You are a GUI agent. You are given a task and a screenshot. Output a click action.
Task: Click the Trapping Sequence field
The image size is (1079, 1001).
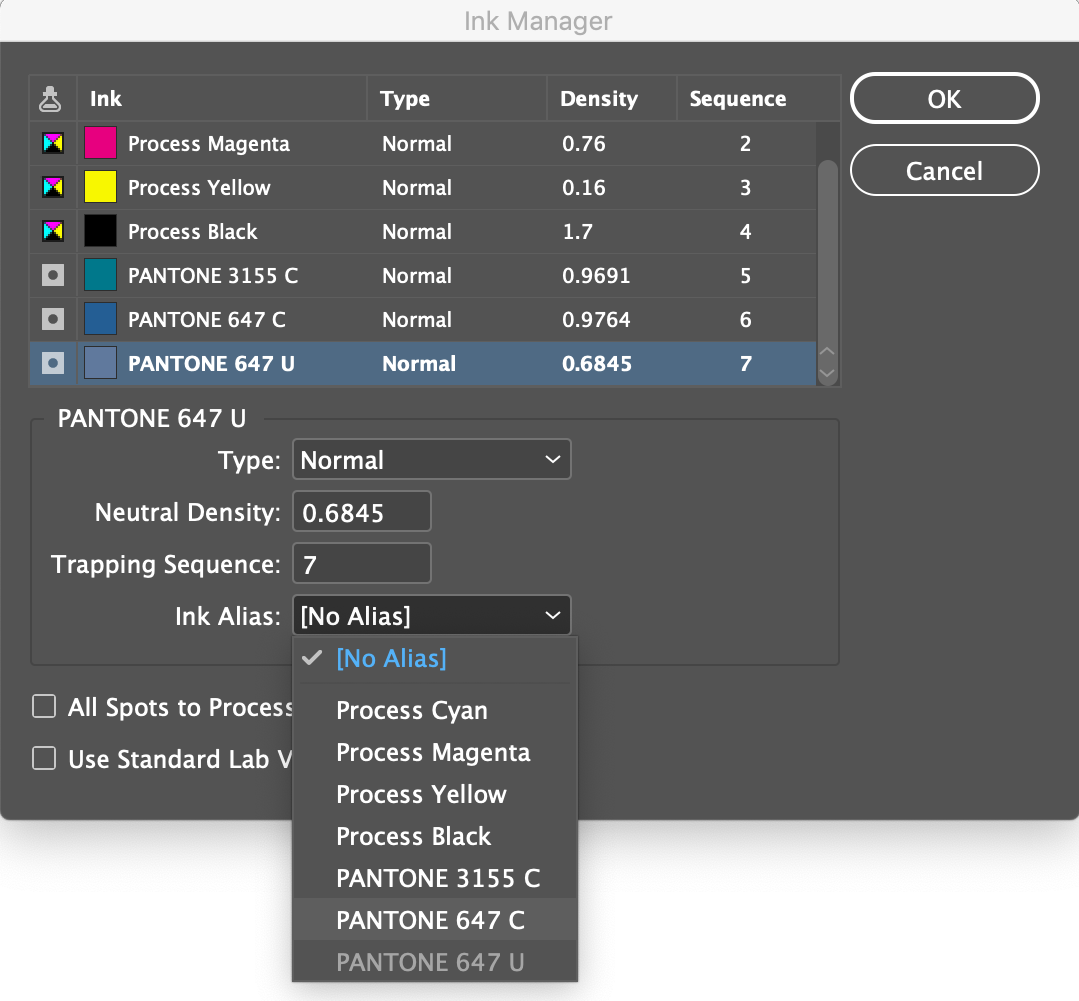point(362,563)
